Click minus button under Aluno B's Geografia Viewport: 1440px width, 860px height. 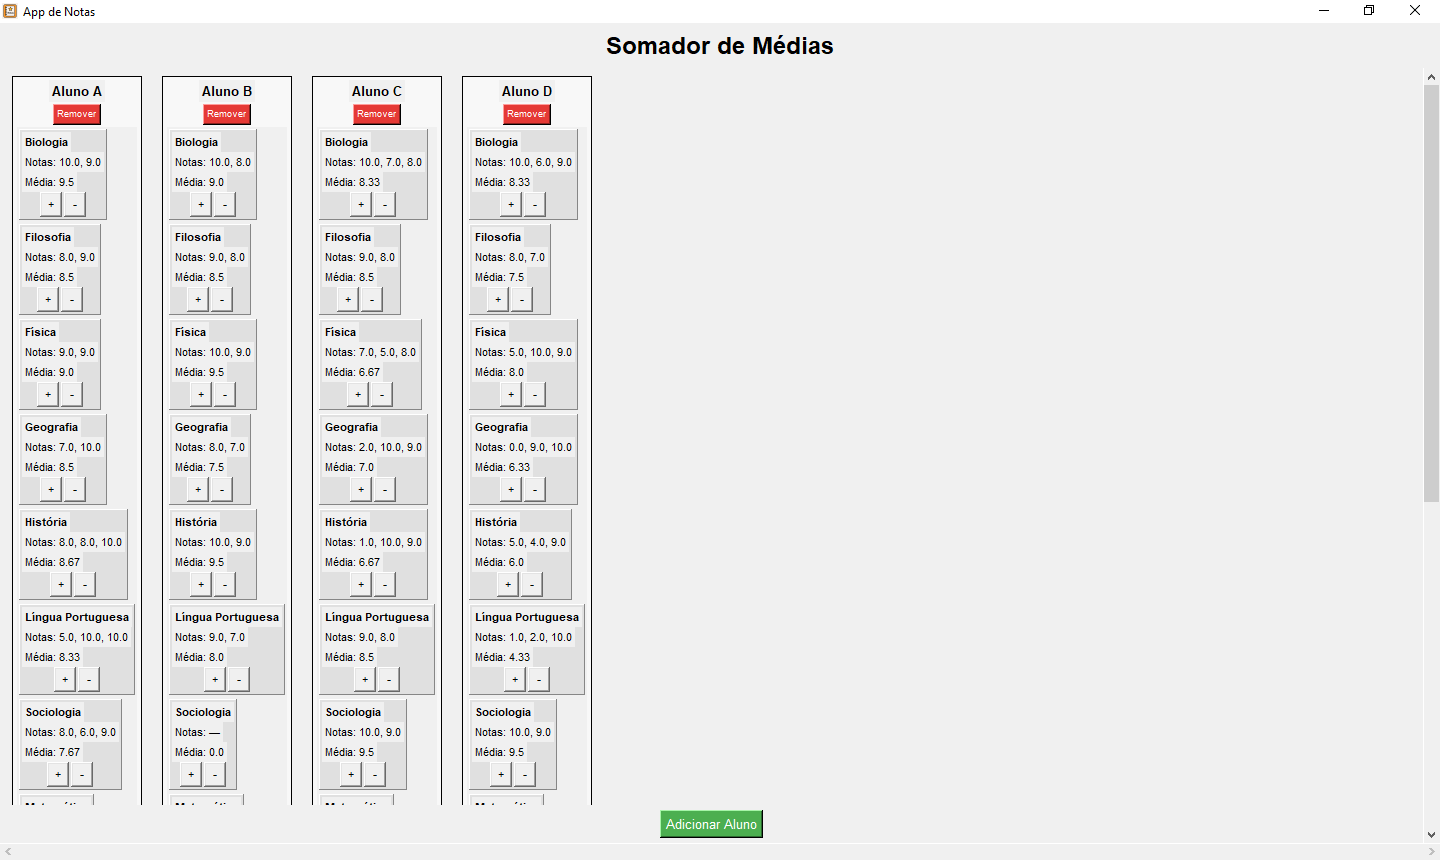[x=222, y=490]
